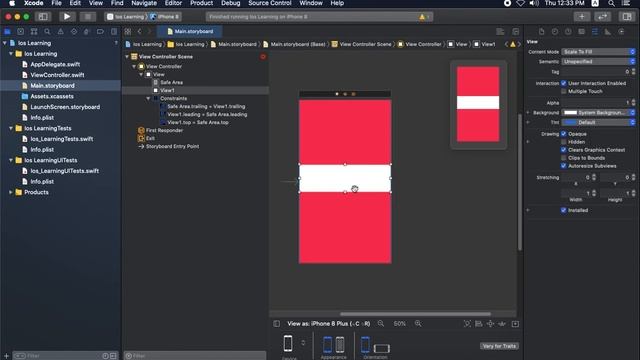This screenshot has height=360, width=640.
Task: Collapse the Ios LearningTests folder
Action: coord(11,128)
